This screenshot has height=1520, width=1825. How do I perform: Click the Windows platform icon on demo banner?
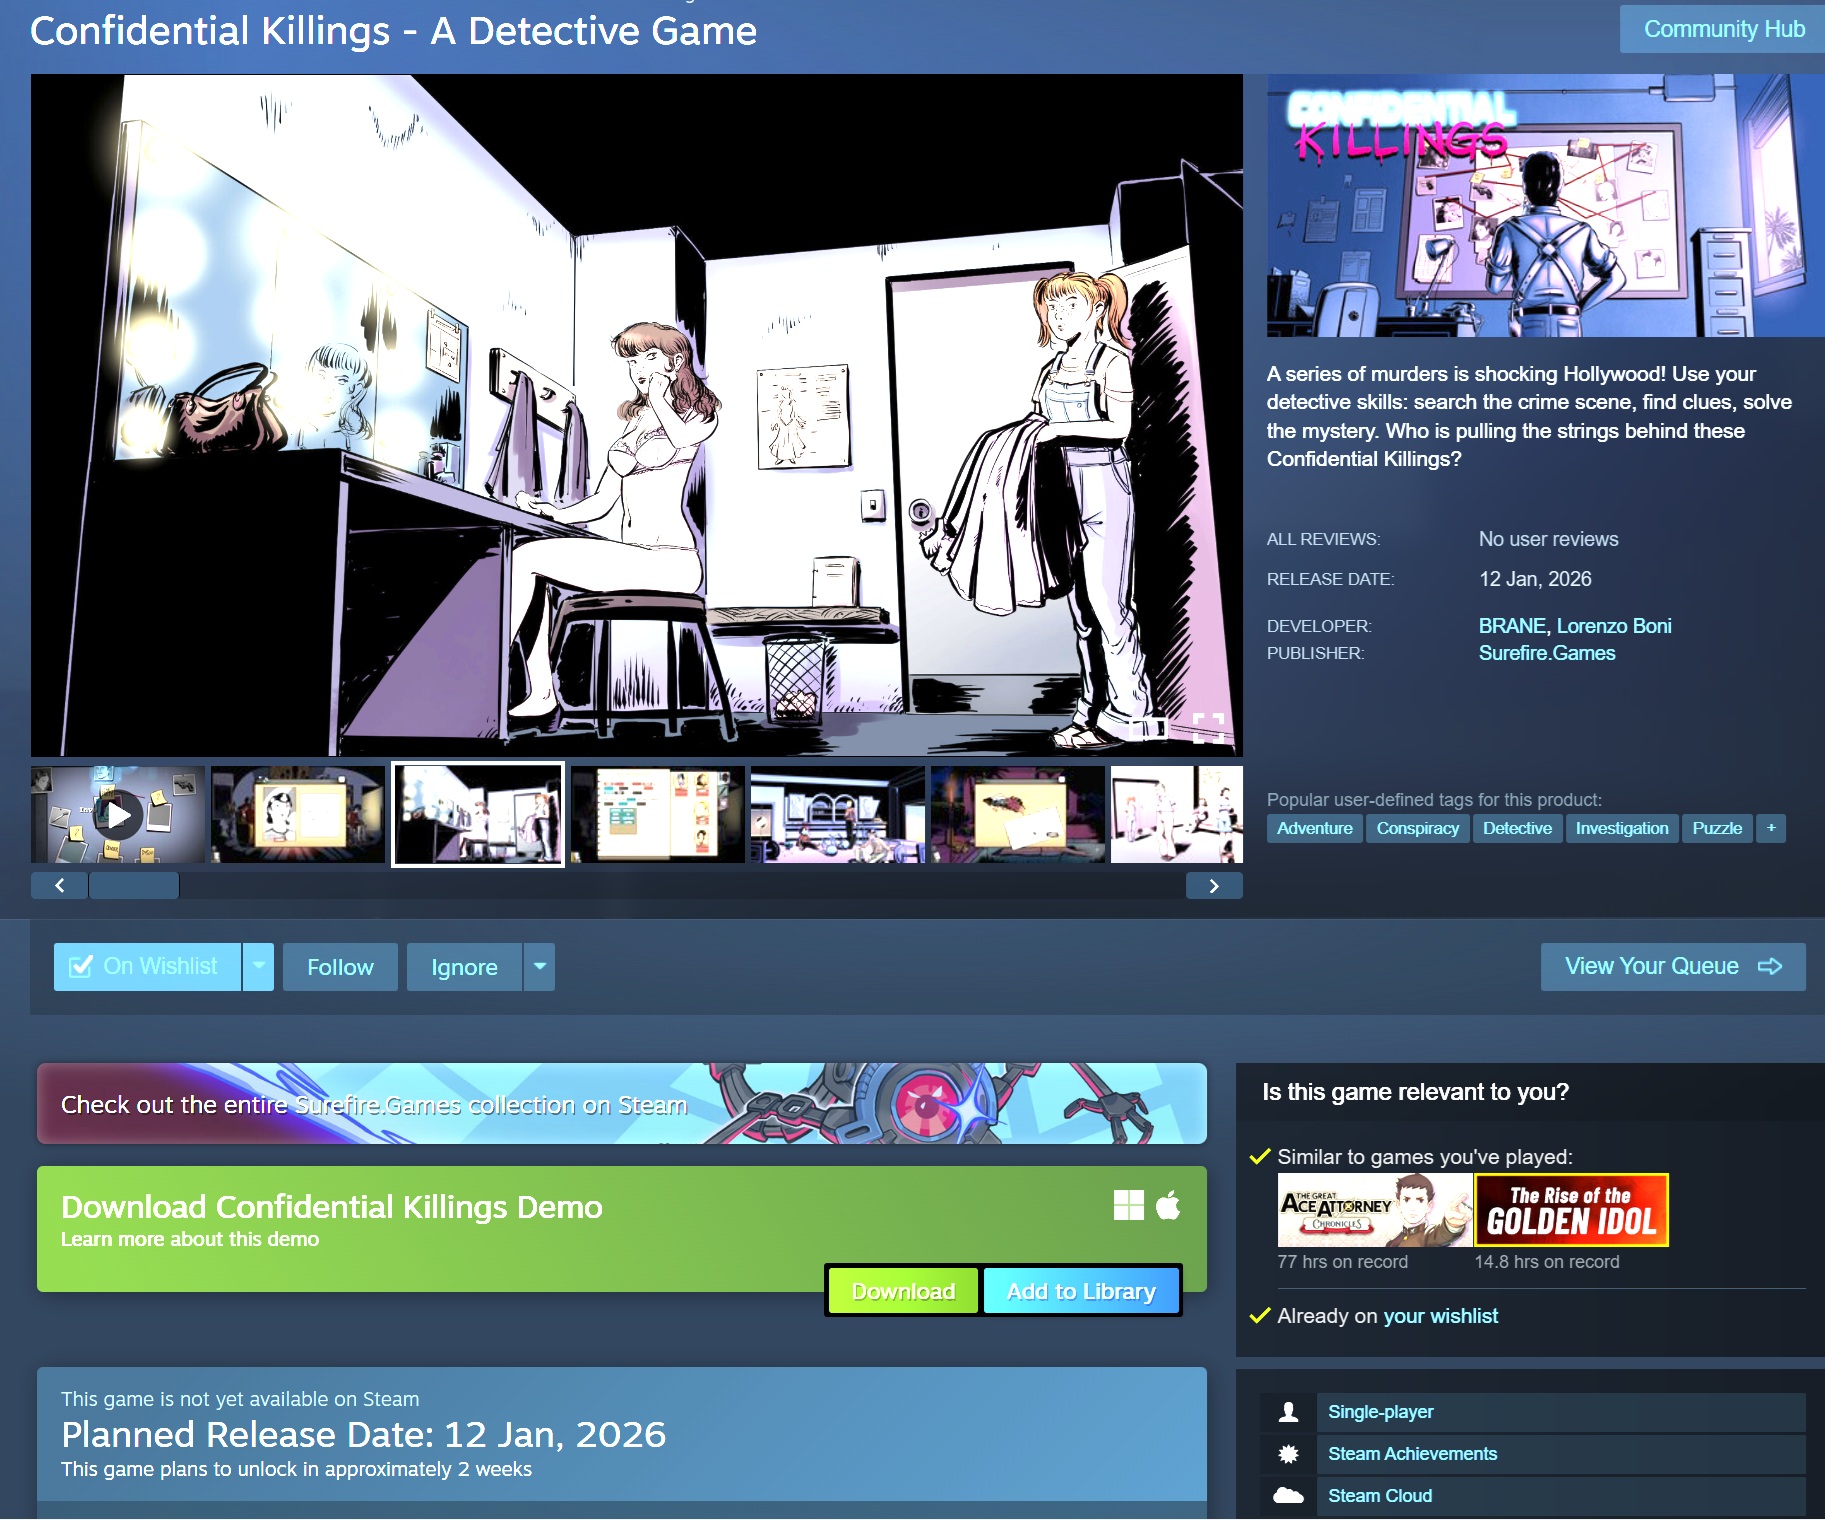1129,1205
